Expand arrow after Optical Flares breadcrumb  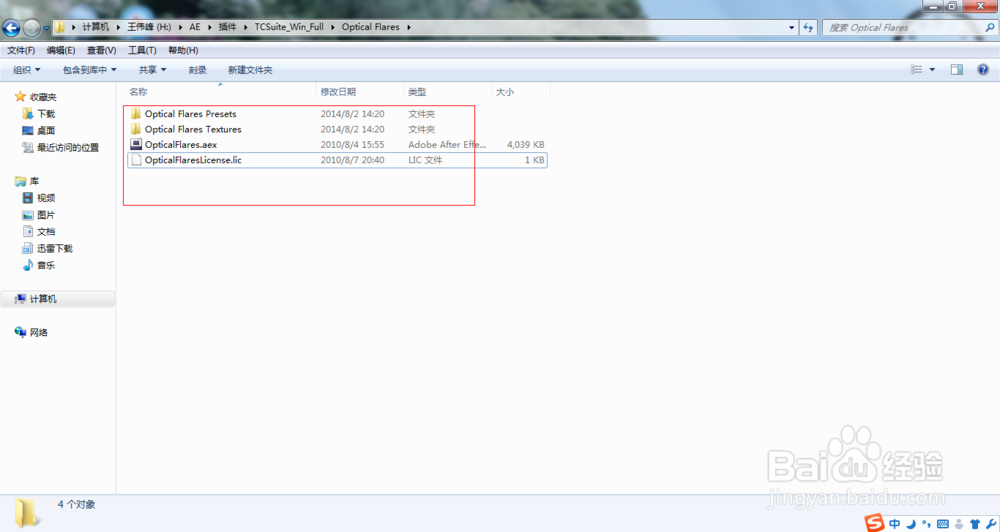[409, 27]
